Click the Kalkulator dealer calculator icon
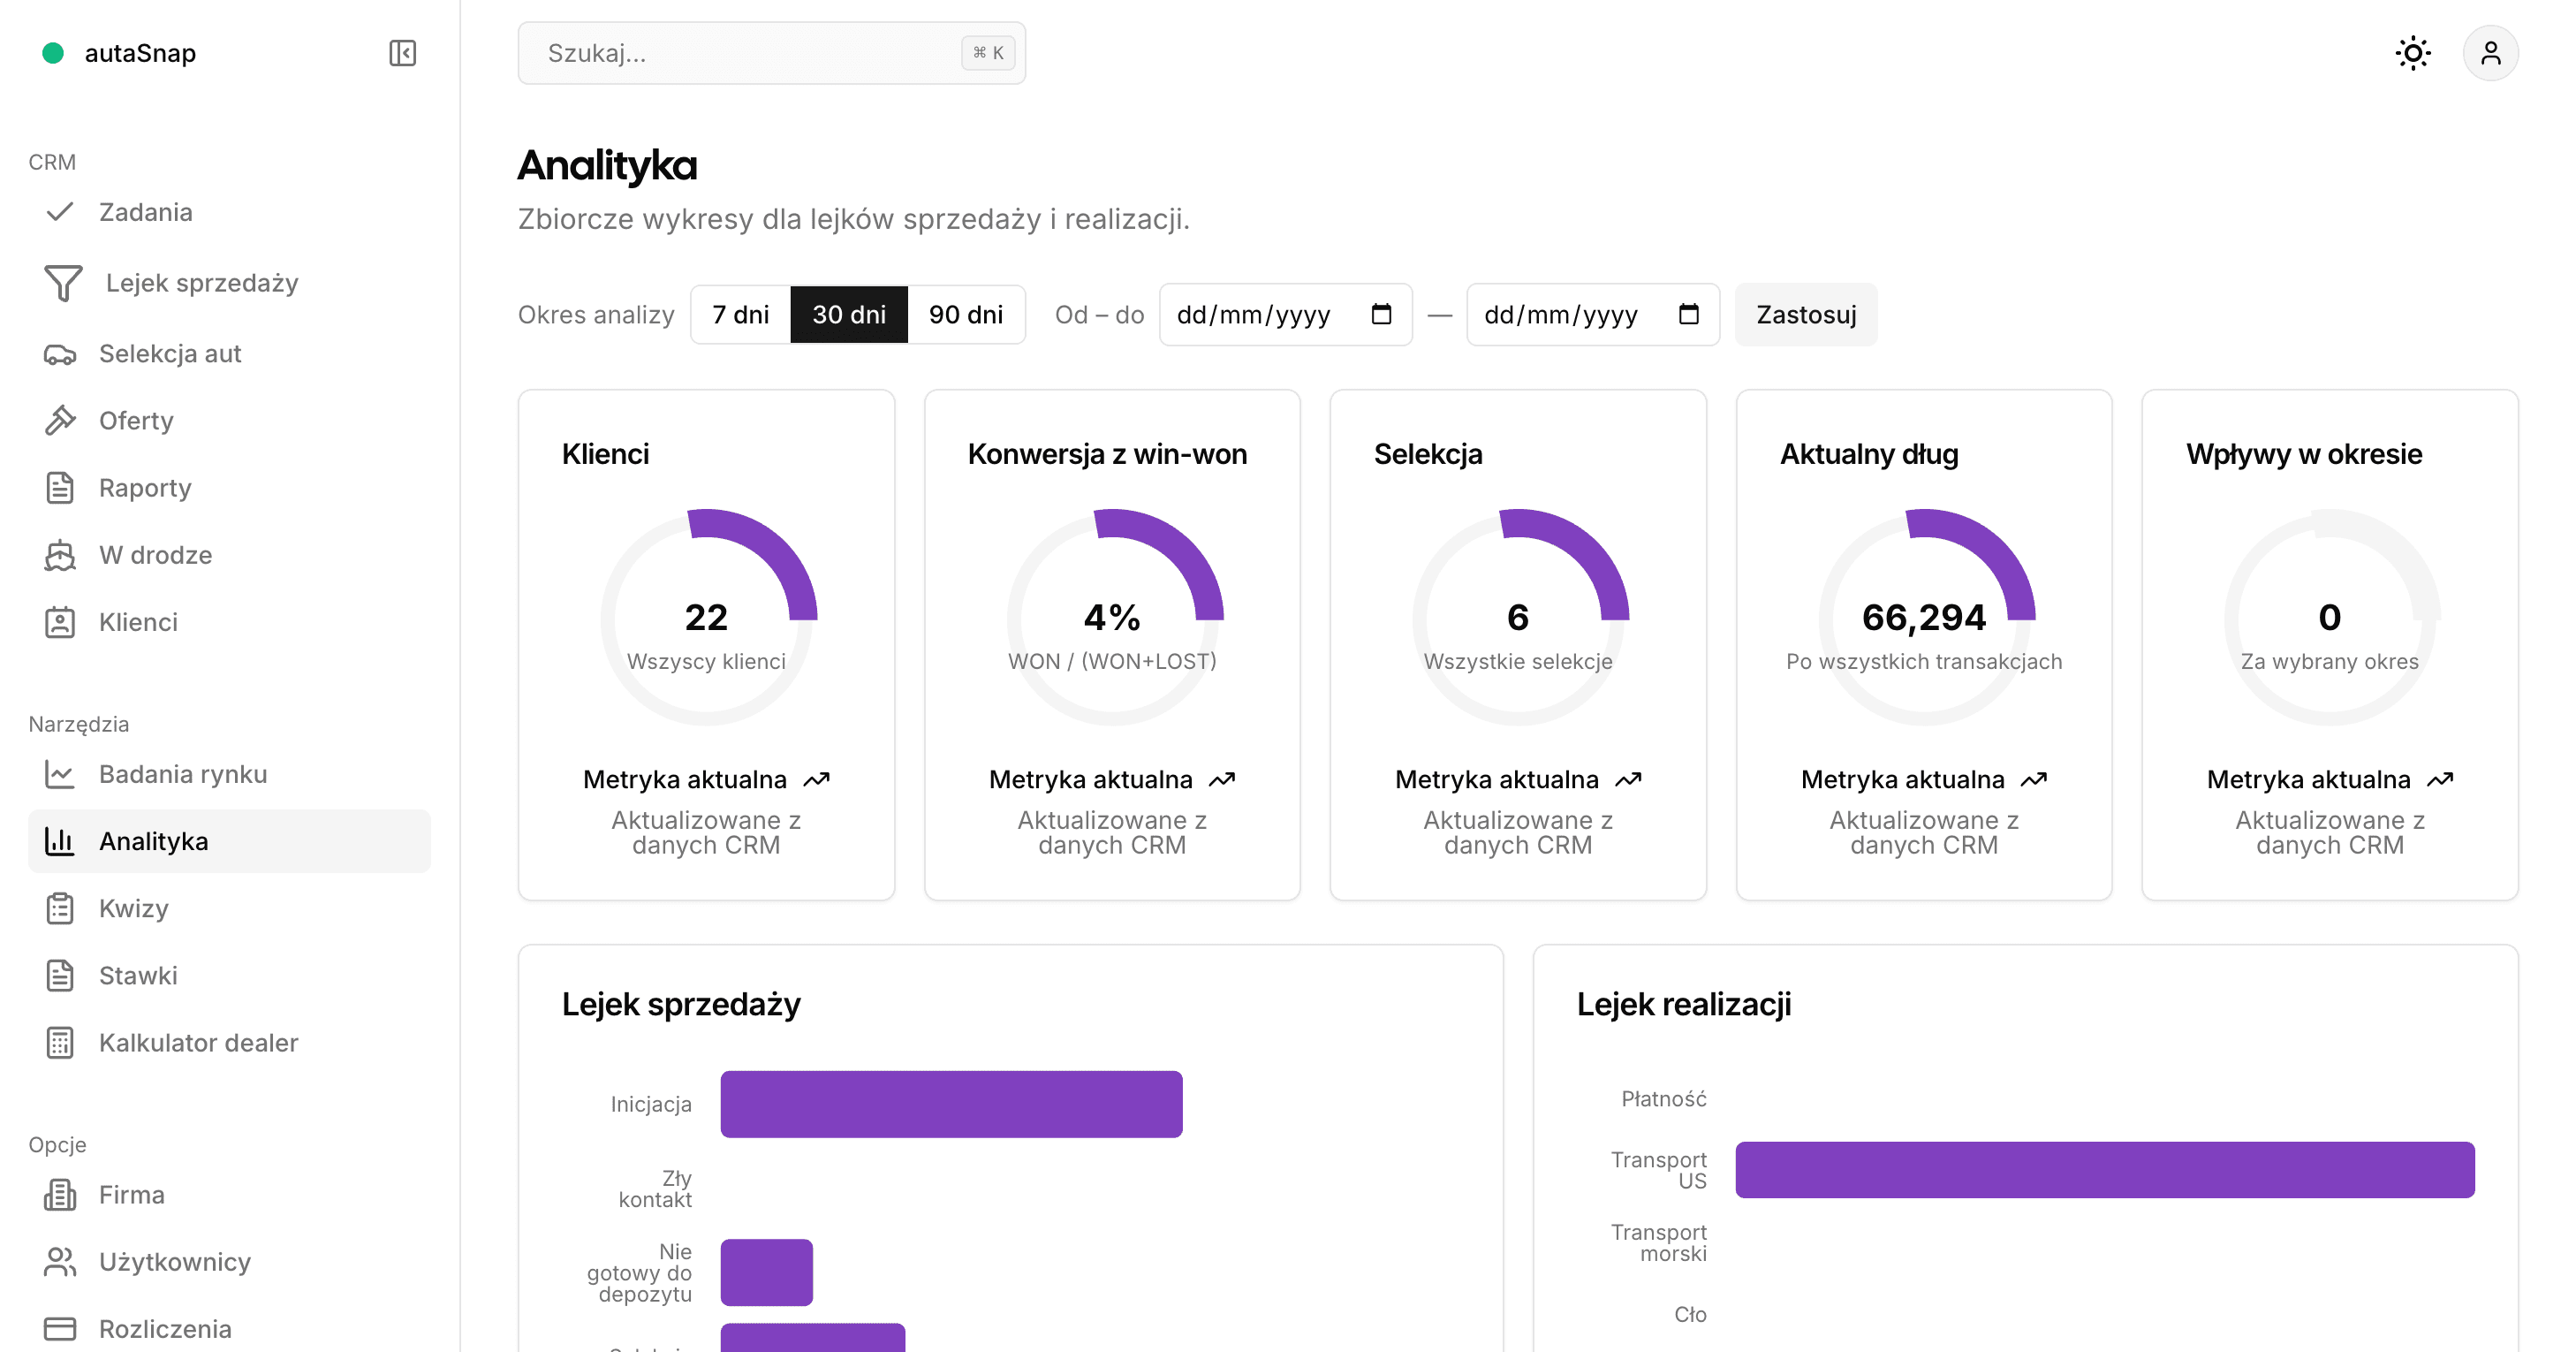The height and width of the screenshot is (1352, 2576). click(60, 1043)
